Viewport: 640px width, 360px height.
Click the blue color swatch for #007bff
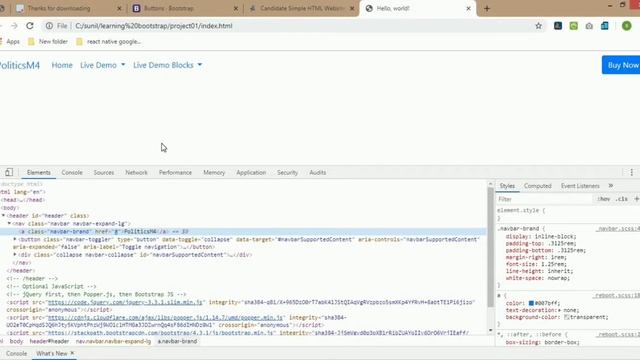click(531, 303)
